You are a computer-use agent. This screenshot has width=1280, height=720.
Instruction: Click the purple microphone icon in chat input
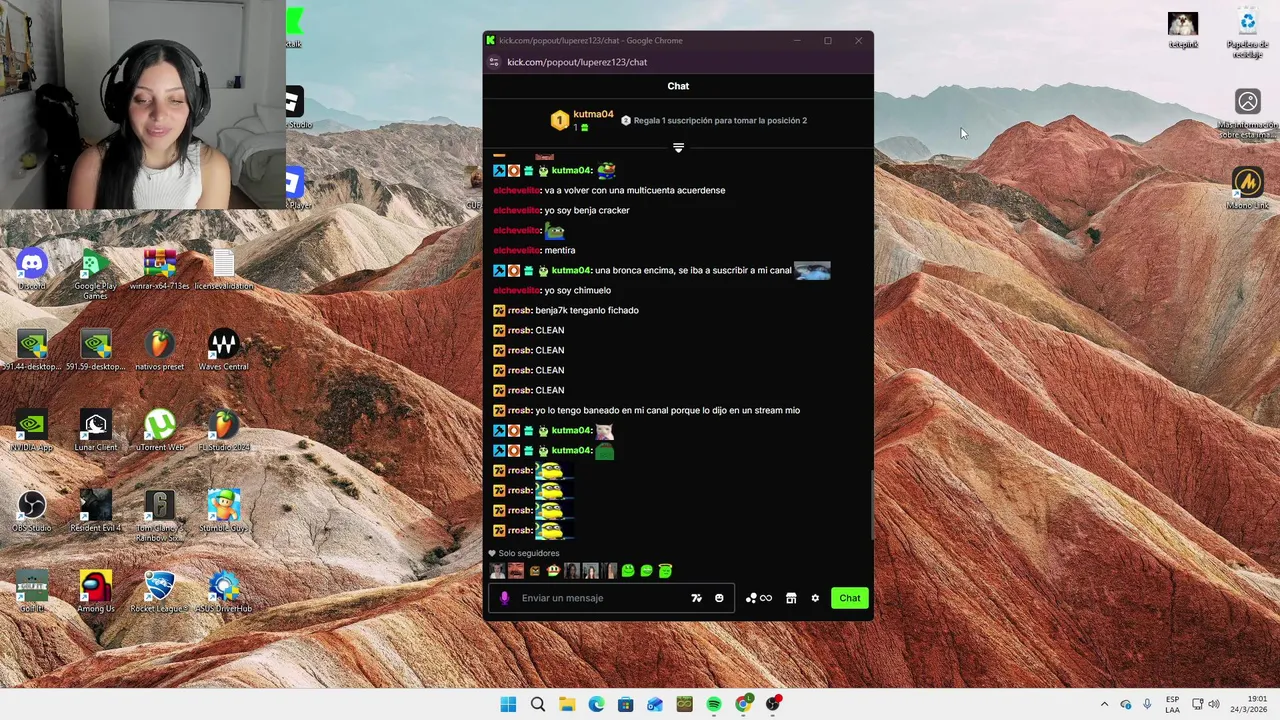[x=504, y=598]
